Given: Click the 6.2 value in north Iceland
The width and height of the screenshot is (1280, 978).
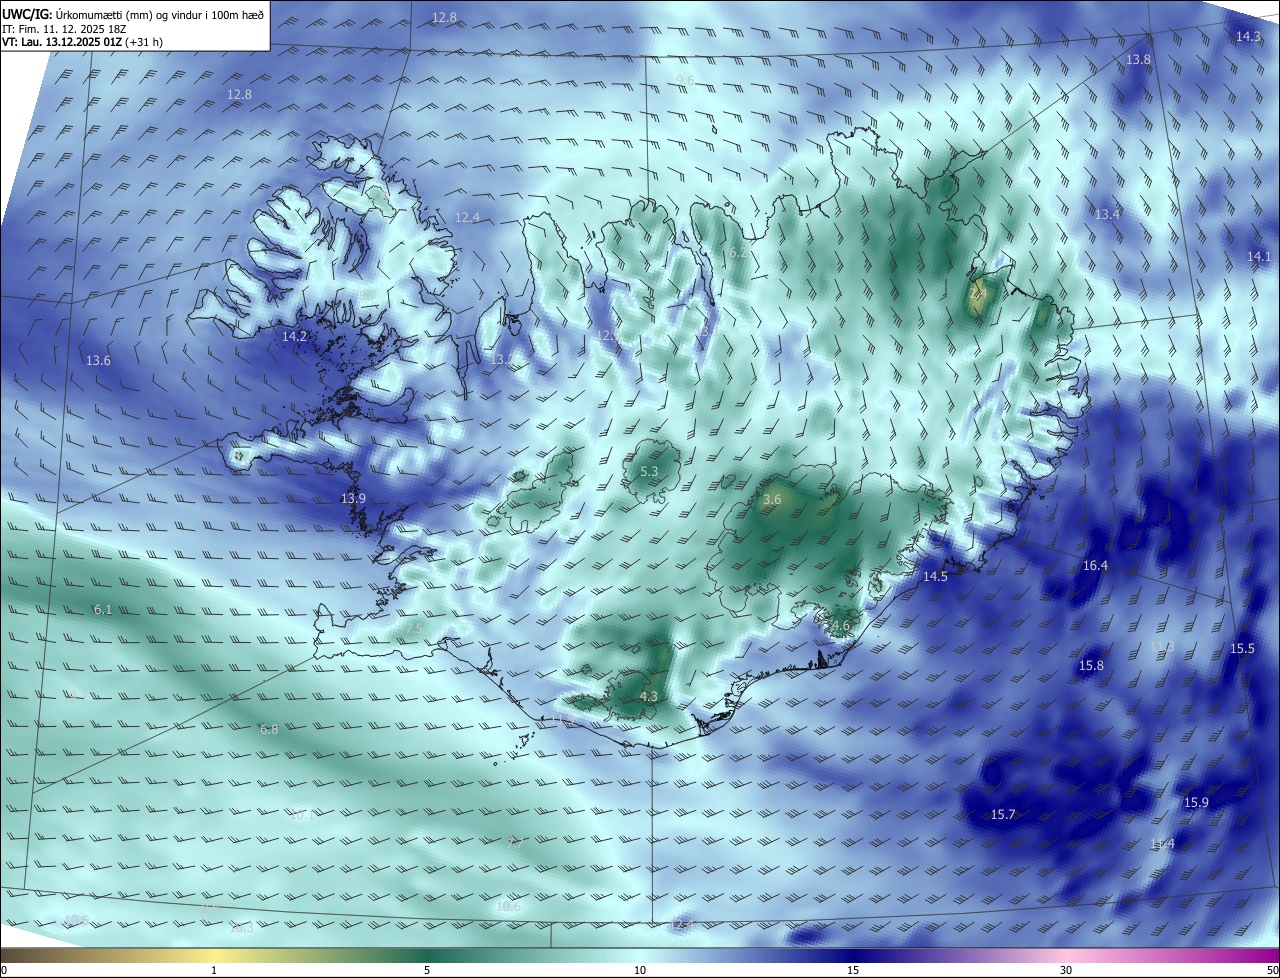Looking at the screenshot, I should coord(738,253).
